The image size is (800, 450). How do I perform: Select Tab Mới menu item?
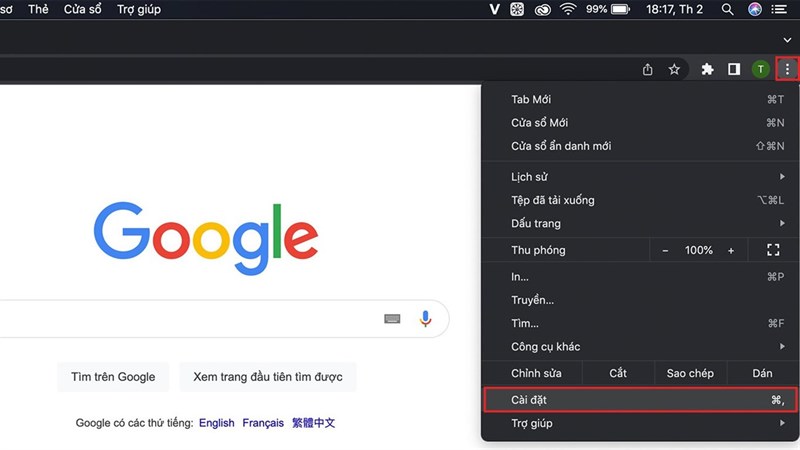[640, 99]
